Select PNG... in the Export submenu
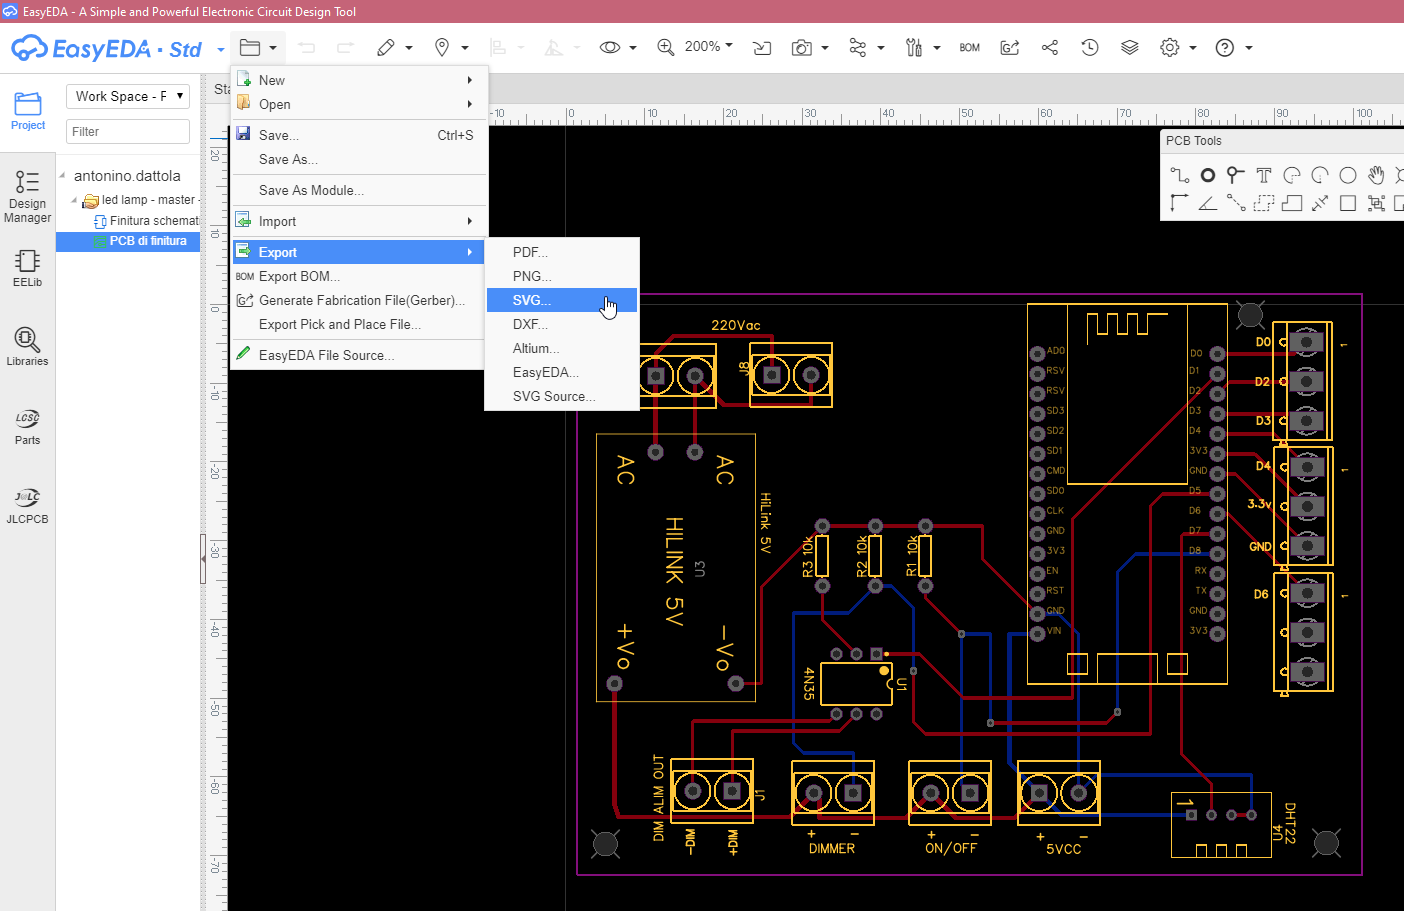The height and width of the screenshot is (911, 1404). [x=562, y=276]
